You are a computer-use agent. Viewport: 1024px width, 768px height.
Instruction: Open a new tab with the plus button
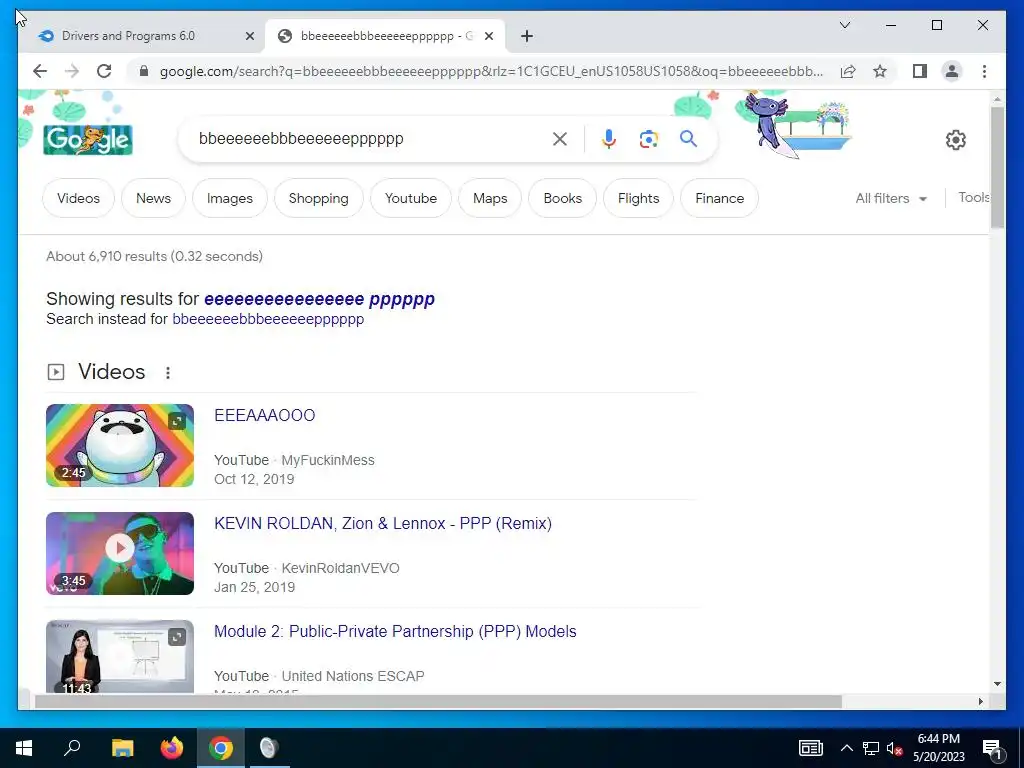click(x=527, y=36)
